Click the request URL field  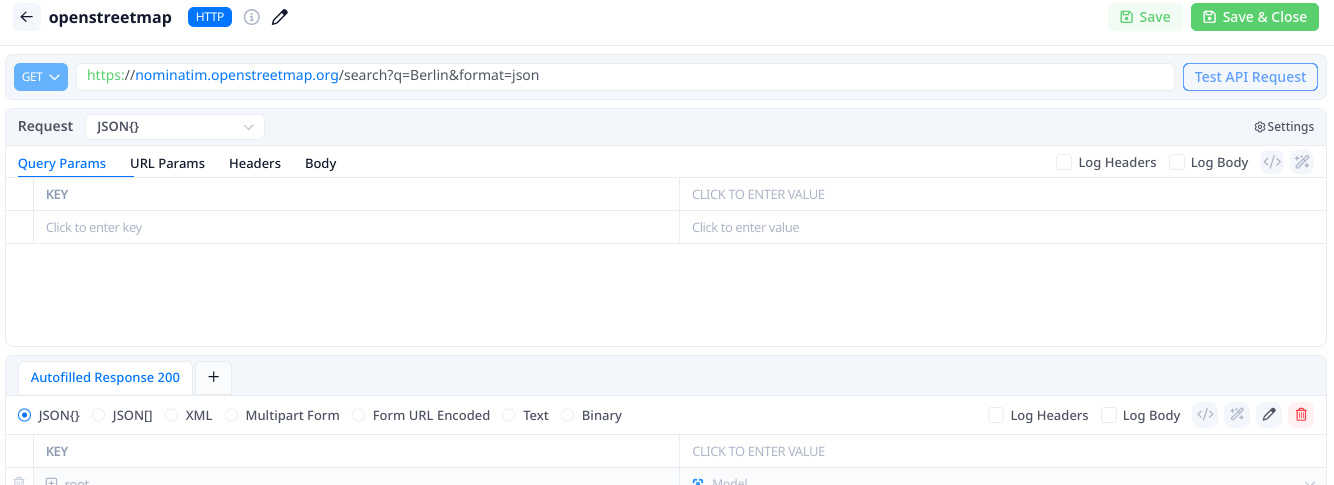click(x=625, y=76)
